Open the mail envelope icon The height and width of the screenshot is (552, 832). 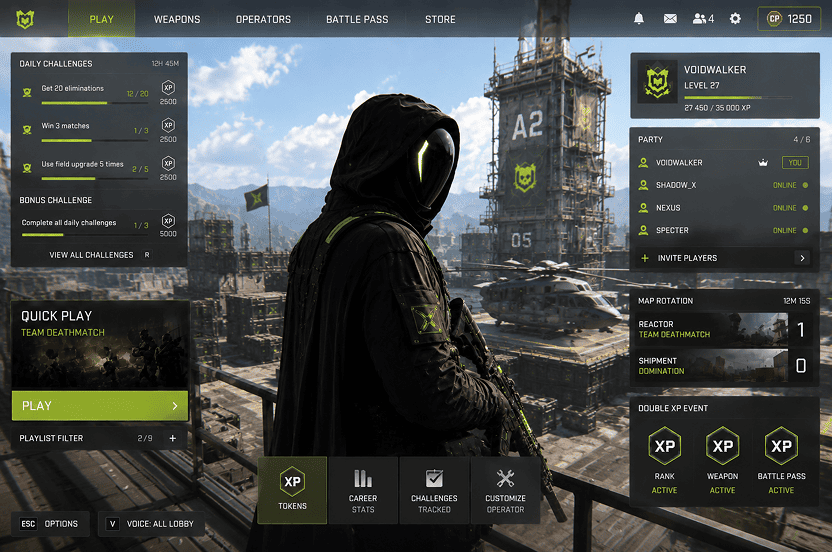(x=670, y=19)
